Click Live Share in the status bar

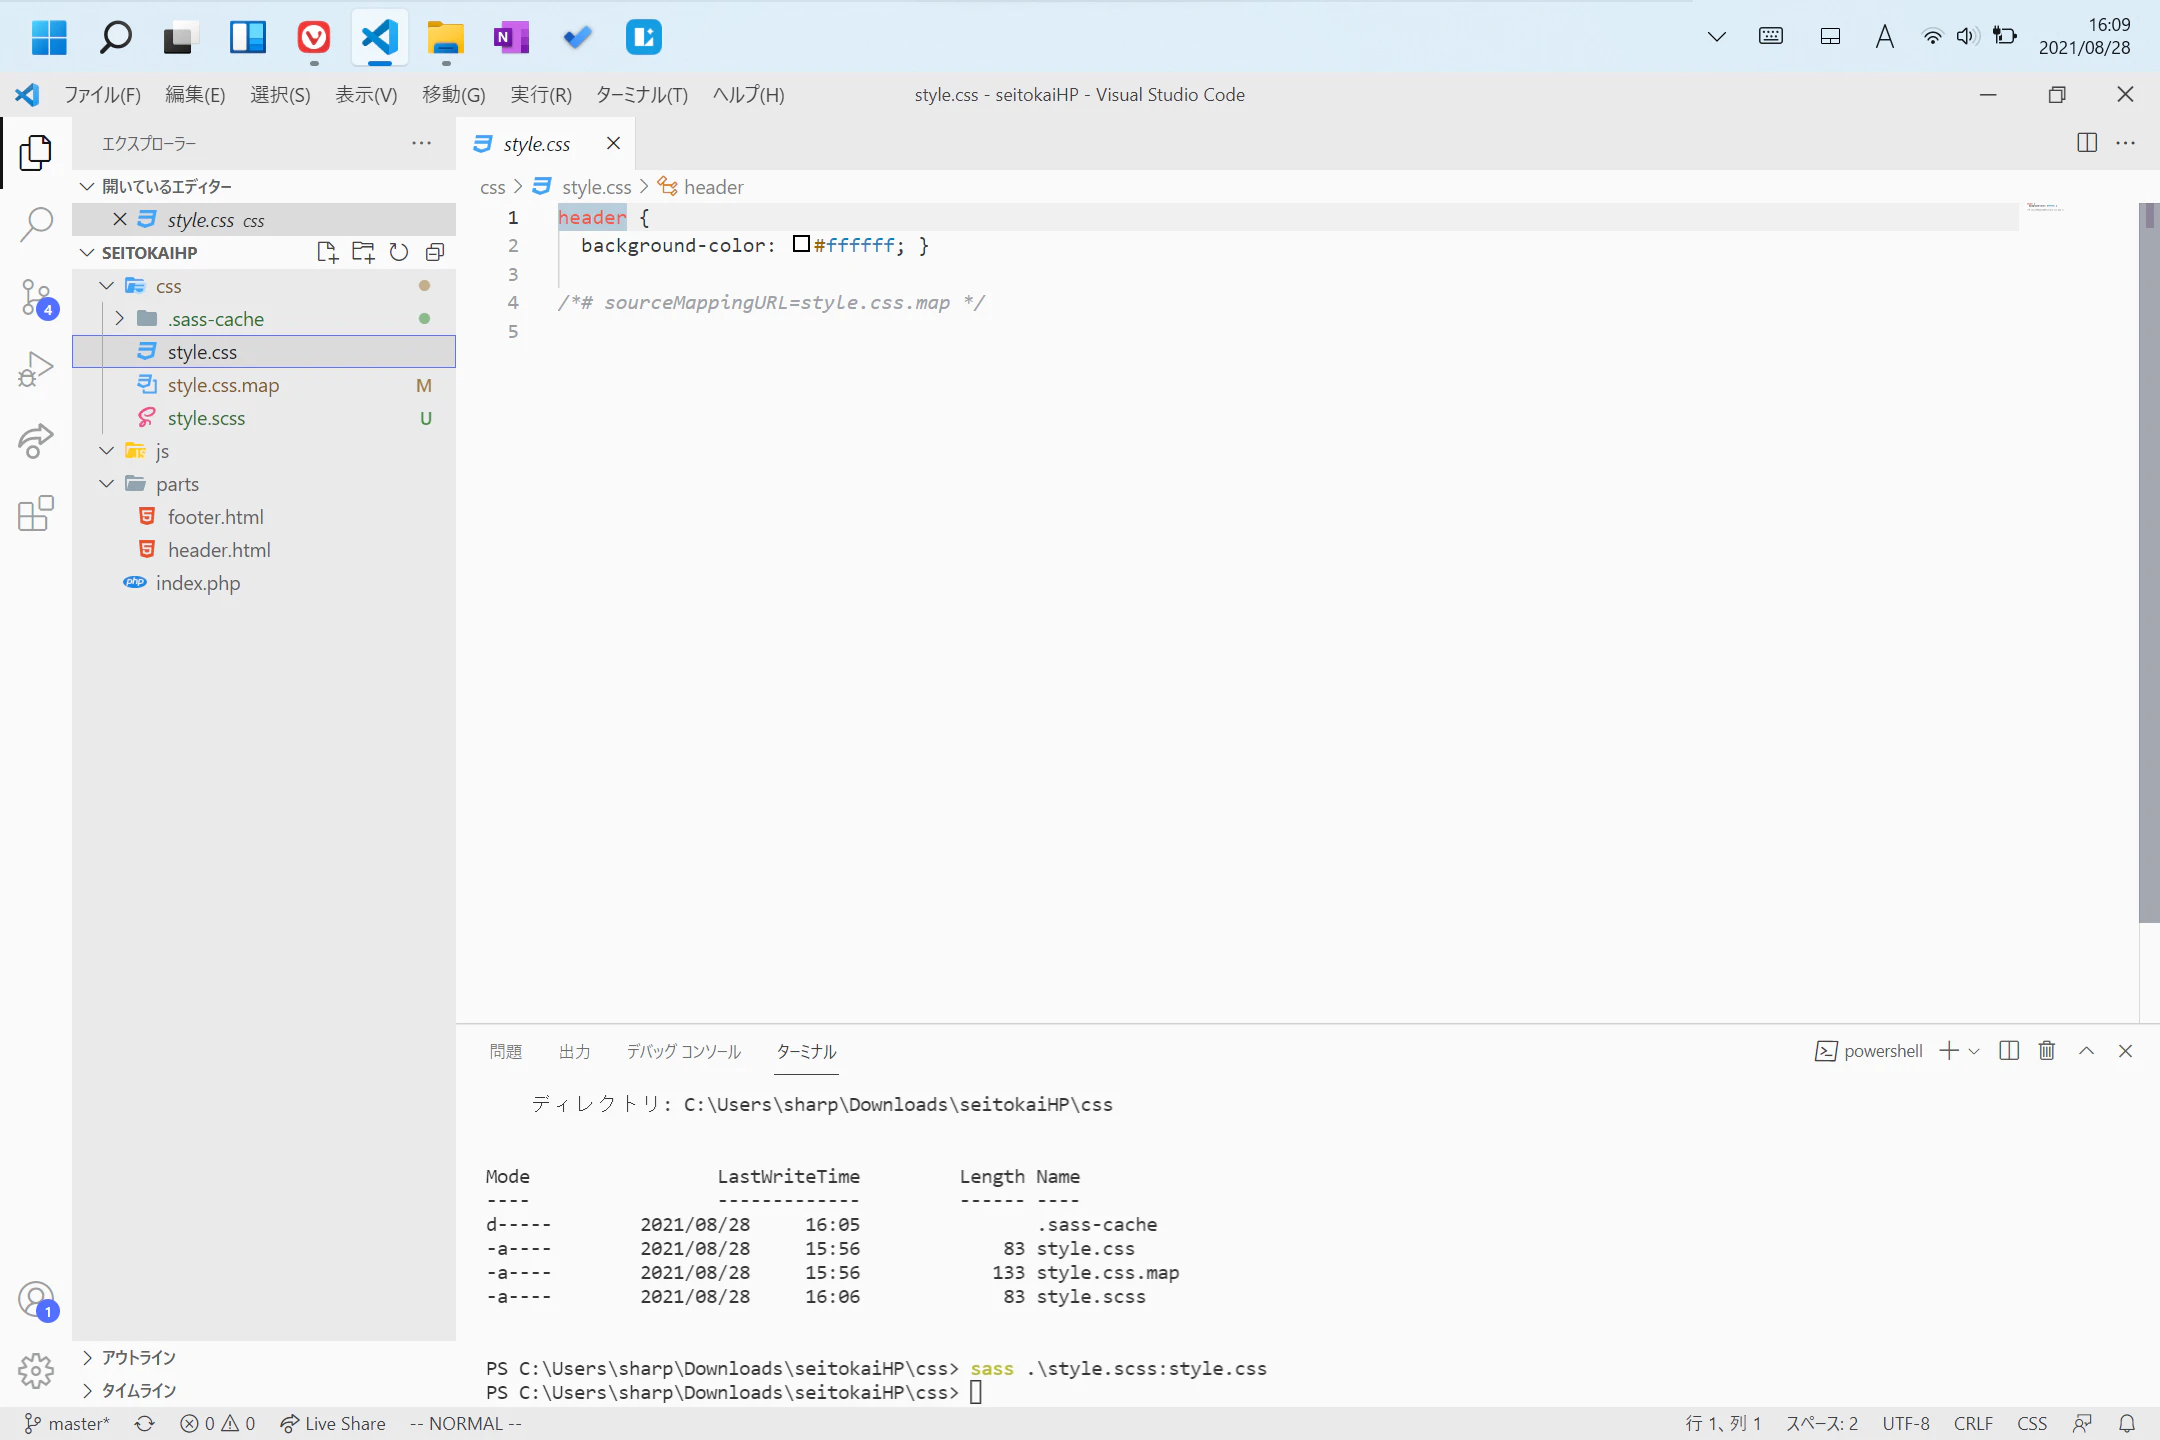pos(333,1423)
